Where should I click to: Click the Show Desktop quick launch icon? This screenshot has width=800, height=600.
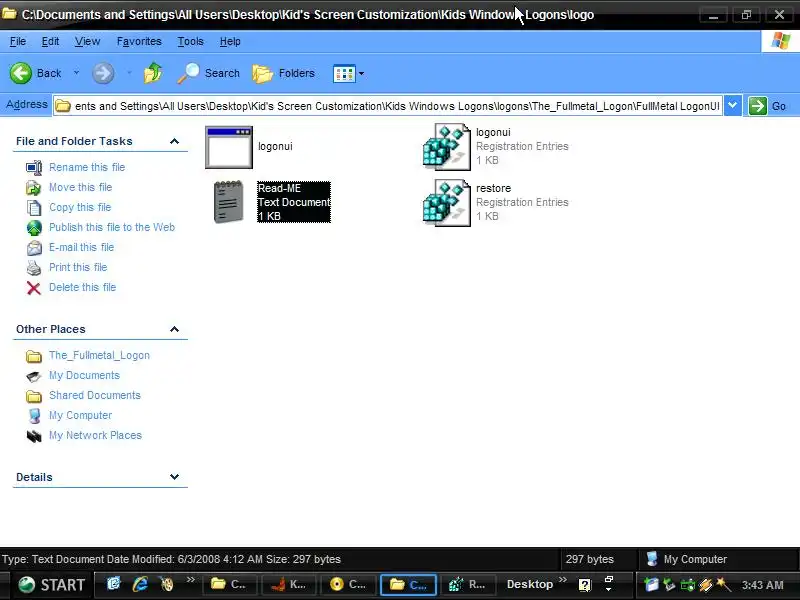(113, 584)
